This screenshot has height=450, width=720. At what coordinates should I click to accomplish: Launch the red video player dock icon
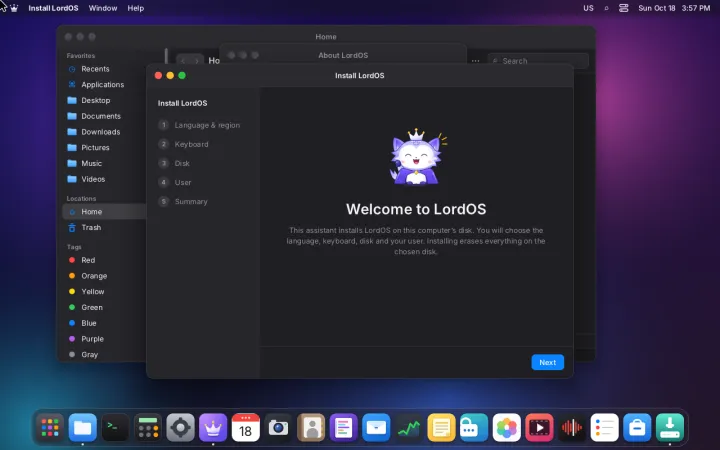[x=539, y=428]
